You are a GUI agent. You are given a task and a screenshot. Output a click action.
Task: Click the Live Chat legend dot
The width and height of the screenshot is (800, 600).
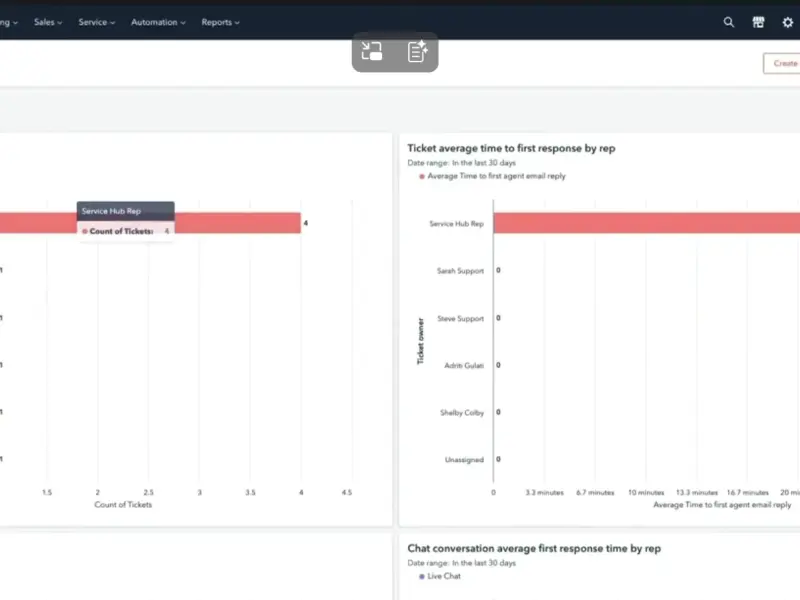421,576
